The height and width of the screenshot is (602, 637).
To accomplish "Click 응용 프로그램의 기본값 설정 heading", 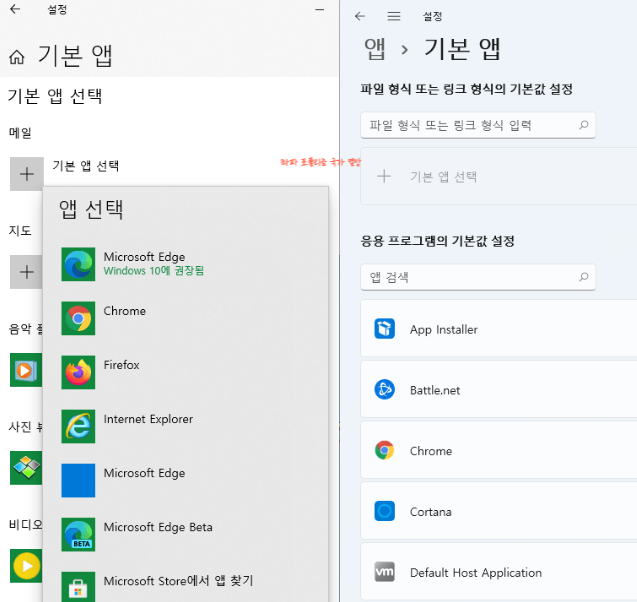I will coord(437,241).
